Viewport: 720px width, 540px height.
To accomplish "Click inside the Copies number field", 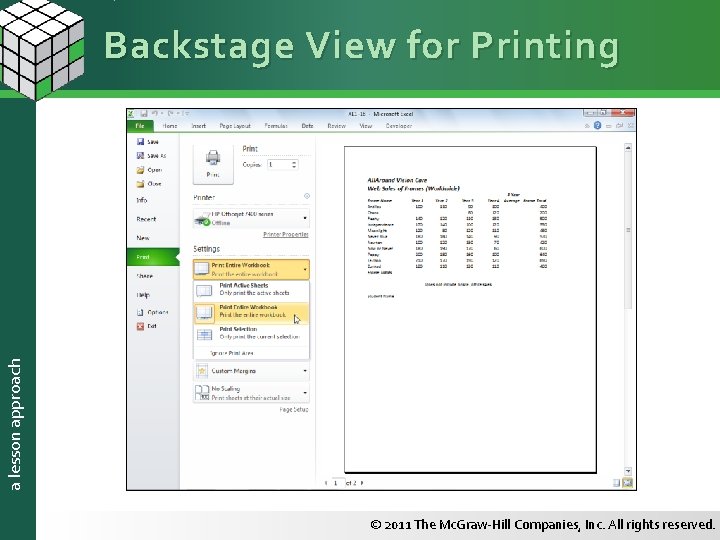I will tap(279, 164).
